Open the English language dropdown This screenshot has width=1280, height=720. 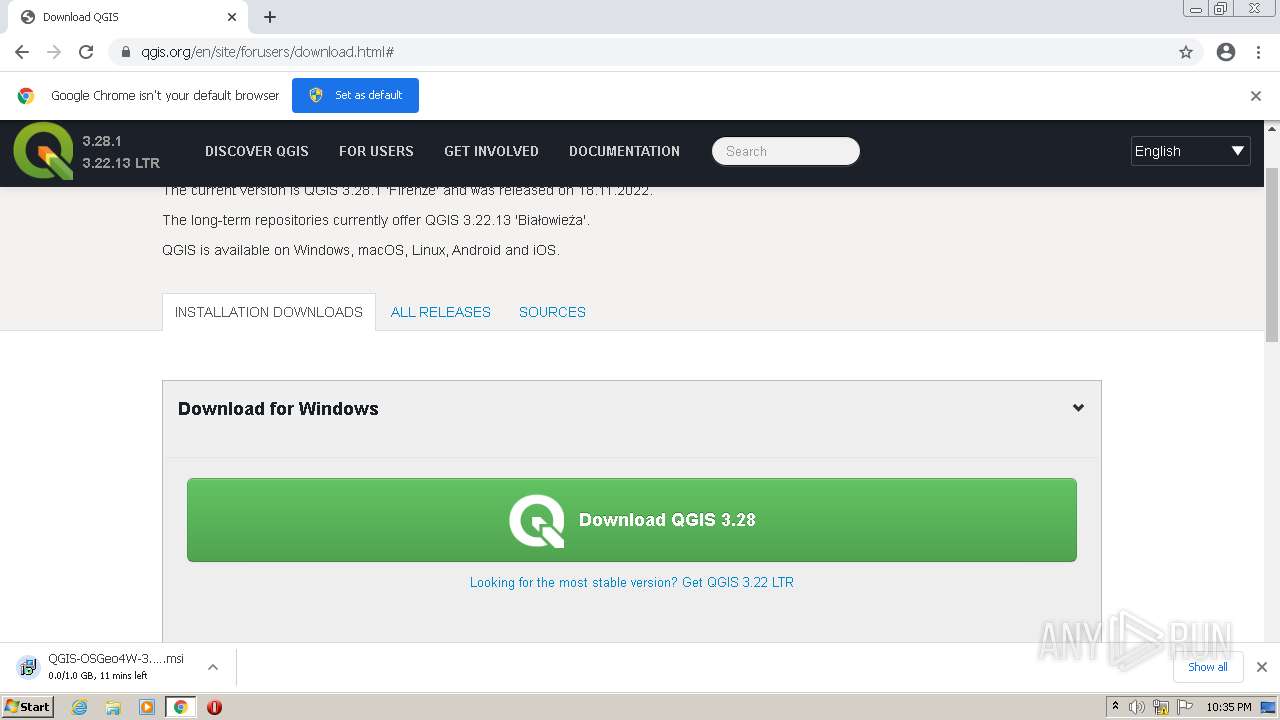1190,151
